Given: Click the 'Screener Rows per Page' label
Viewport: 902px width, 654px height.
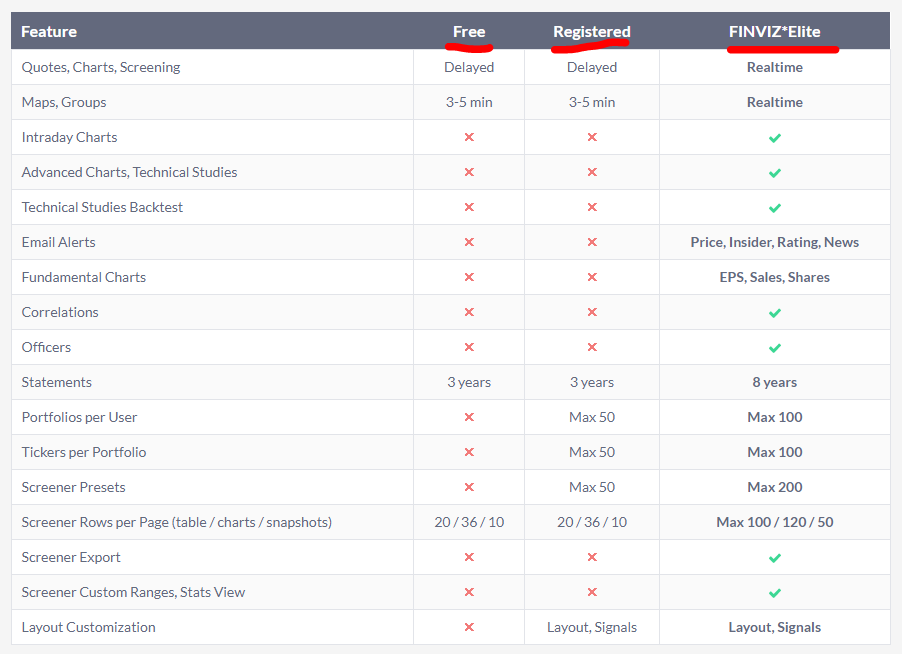Looking at the screenshot, I should tap(177, 522).
